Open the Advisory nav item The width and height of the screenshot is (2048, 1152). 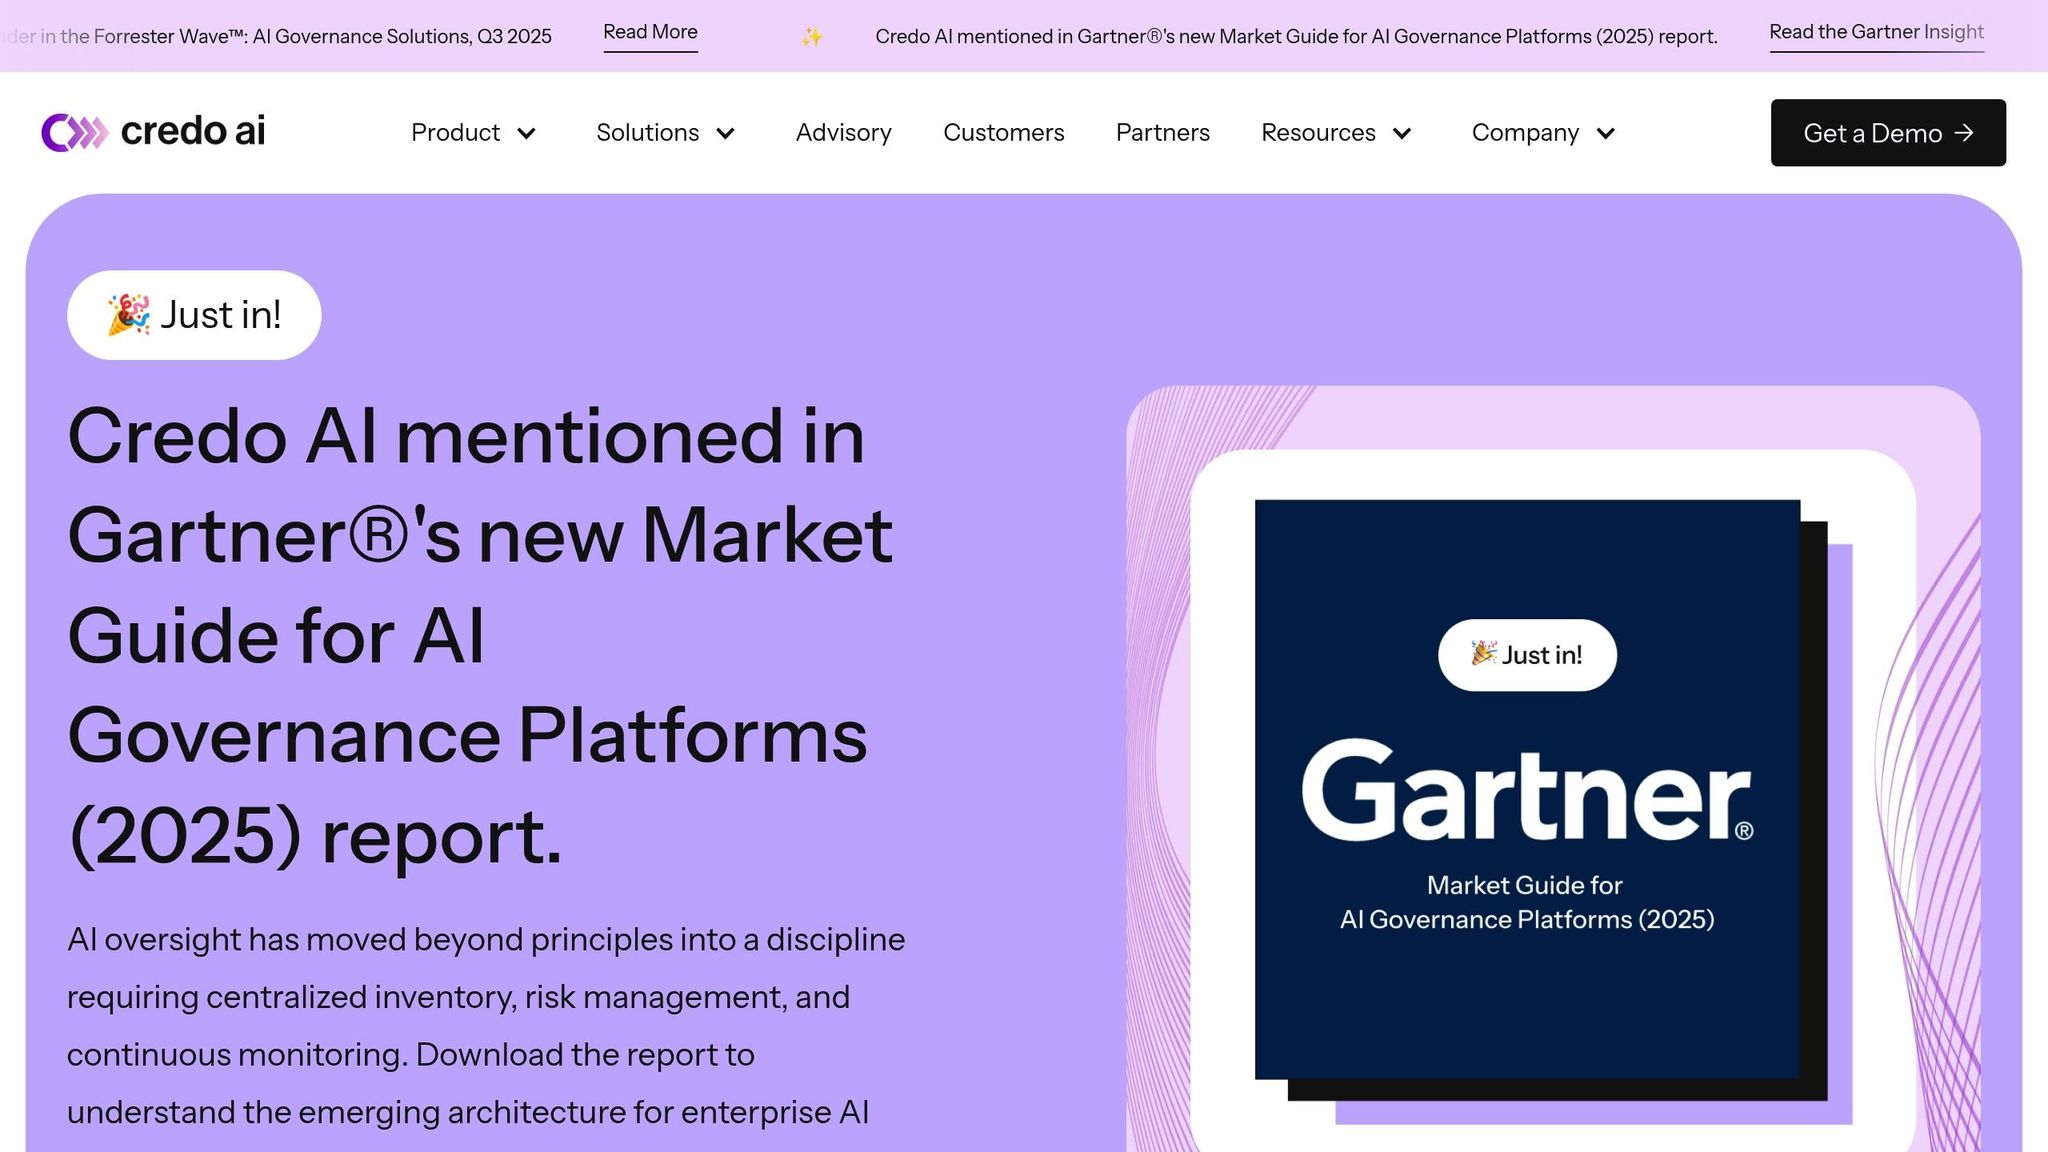[x=843, y=133]
